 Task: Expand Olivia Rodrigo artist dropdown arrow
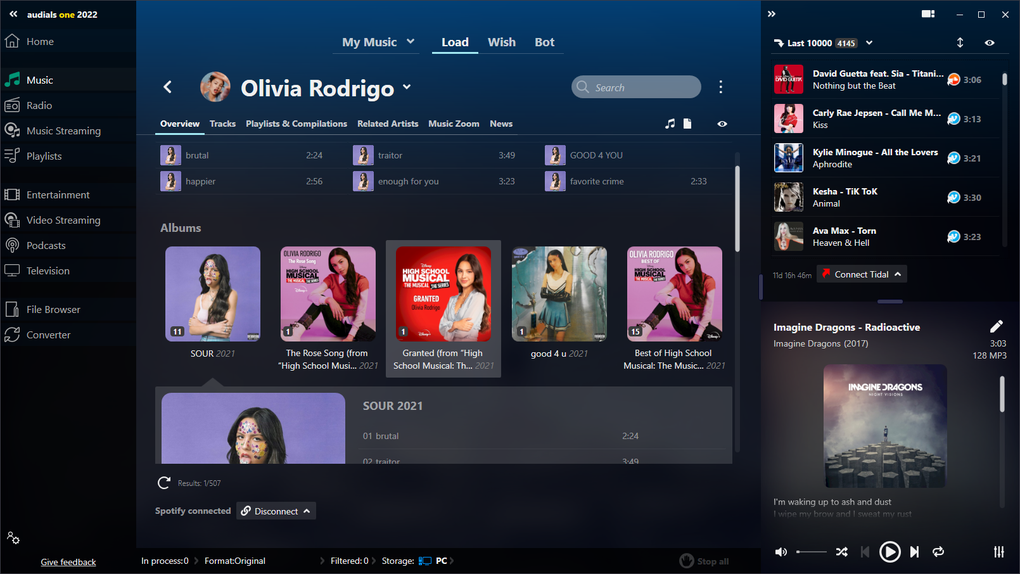tap(407, 87)
